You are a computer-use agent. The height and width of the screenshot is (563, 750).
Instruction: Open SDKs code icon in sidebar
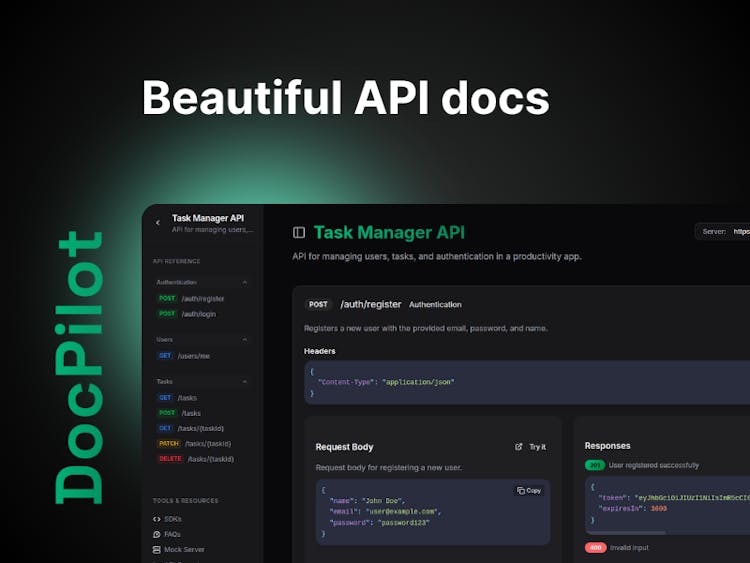coord(156,519)
